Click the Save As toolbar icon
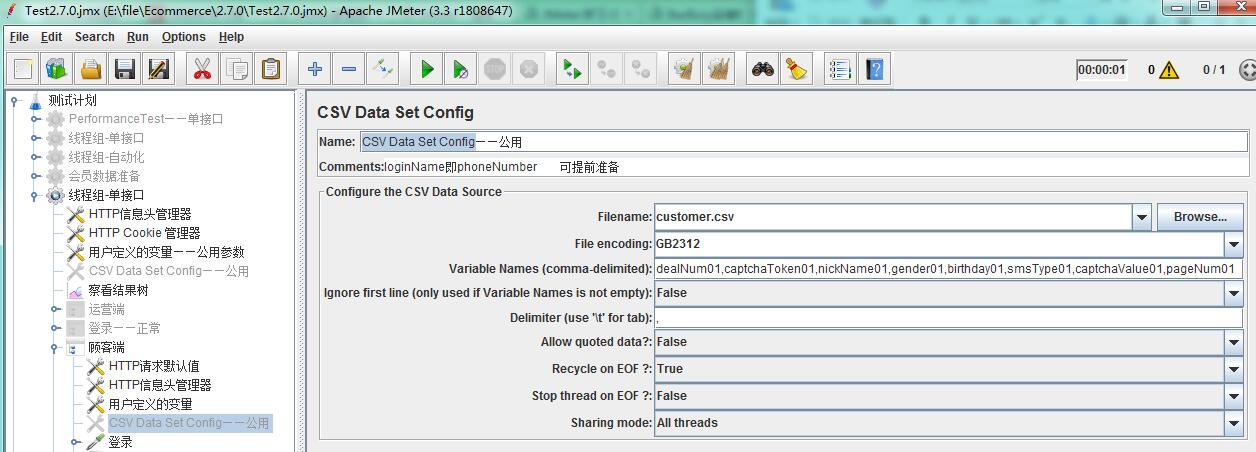The image size is (1256, 452). pyautogui.click(x=158, y=70)
